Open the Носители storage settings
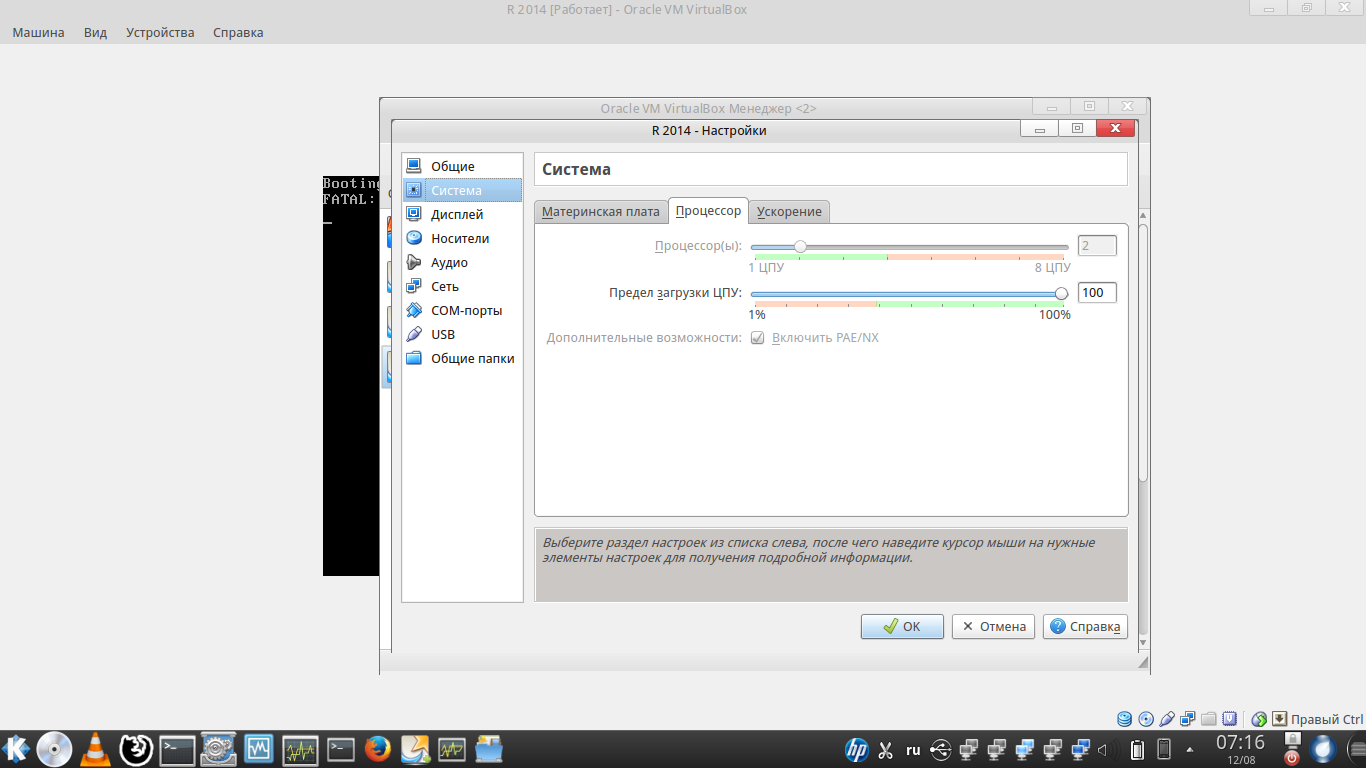This screenshot has width=1366, height=768. point(459,238)
